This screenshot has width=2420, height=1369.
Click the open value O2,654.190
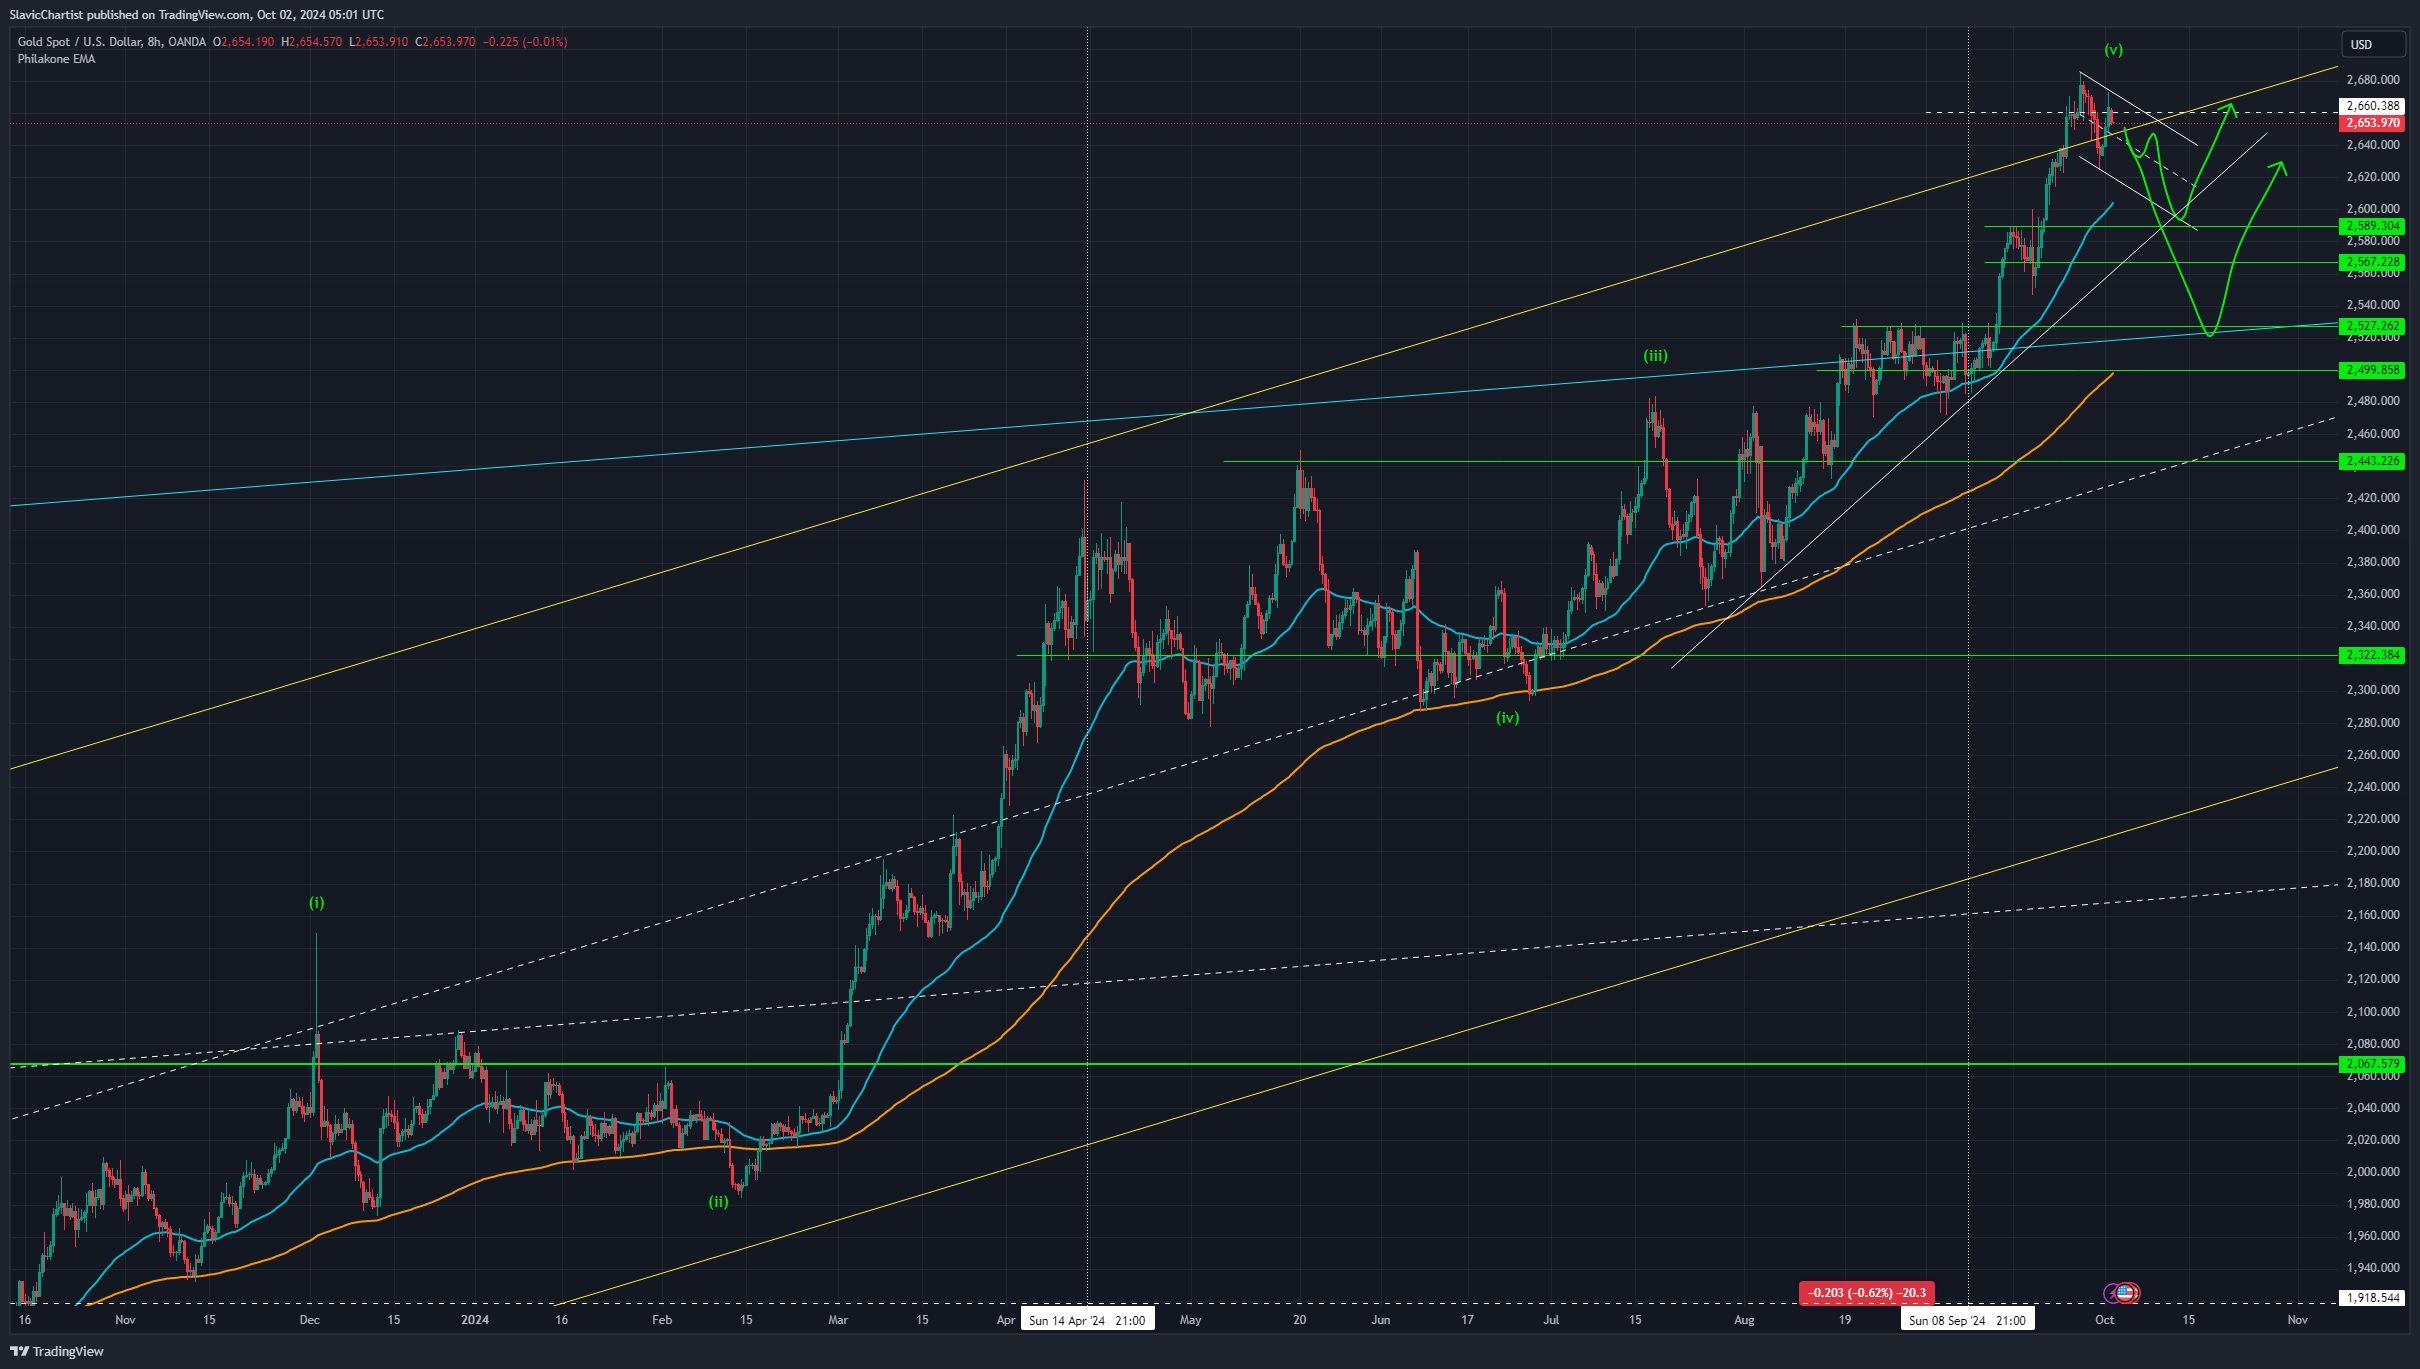243,42
